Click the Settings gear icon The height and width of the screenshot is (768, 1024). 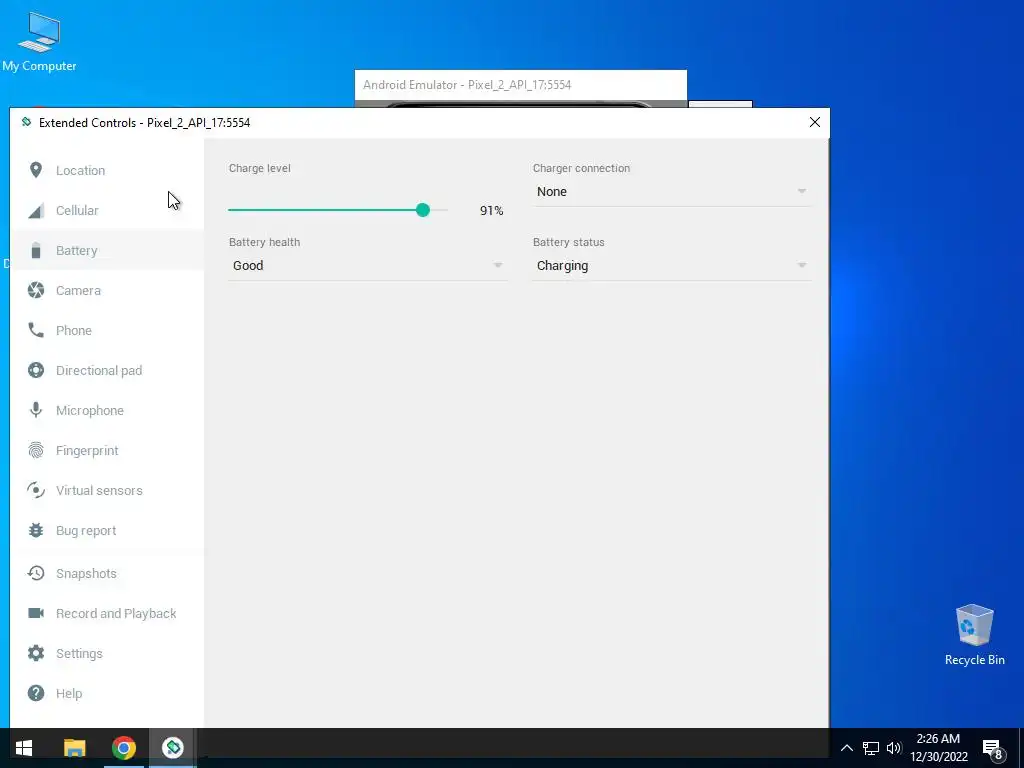tap(36, 653)
